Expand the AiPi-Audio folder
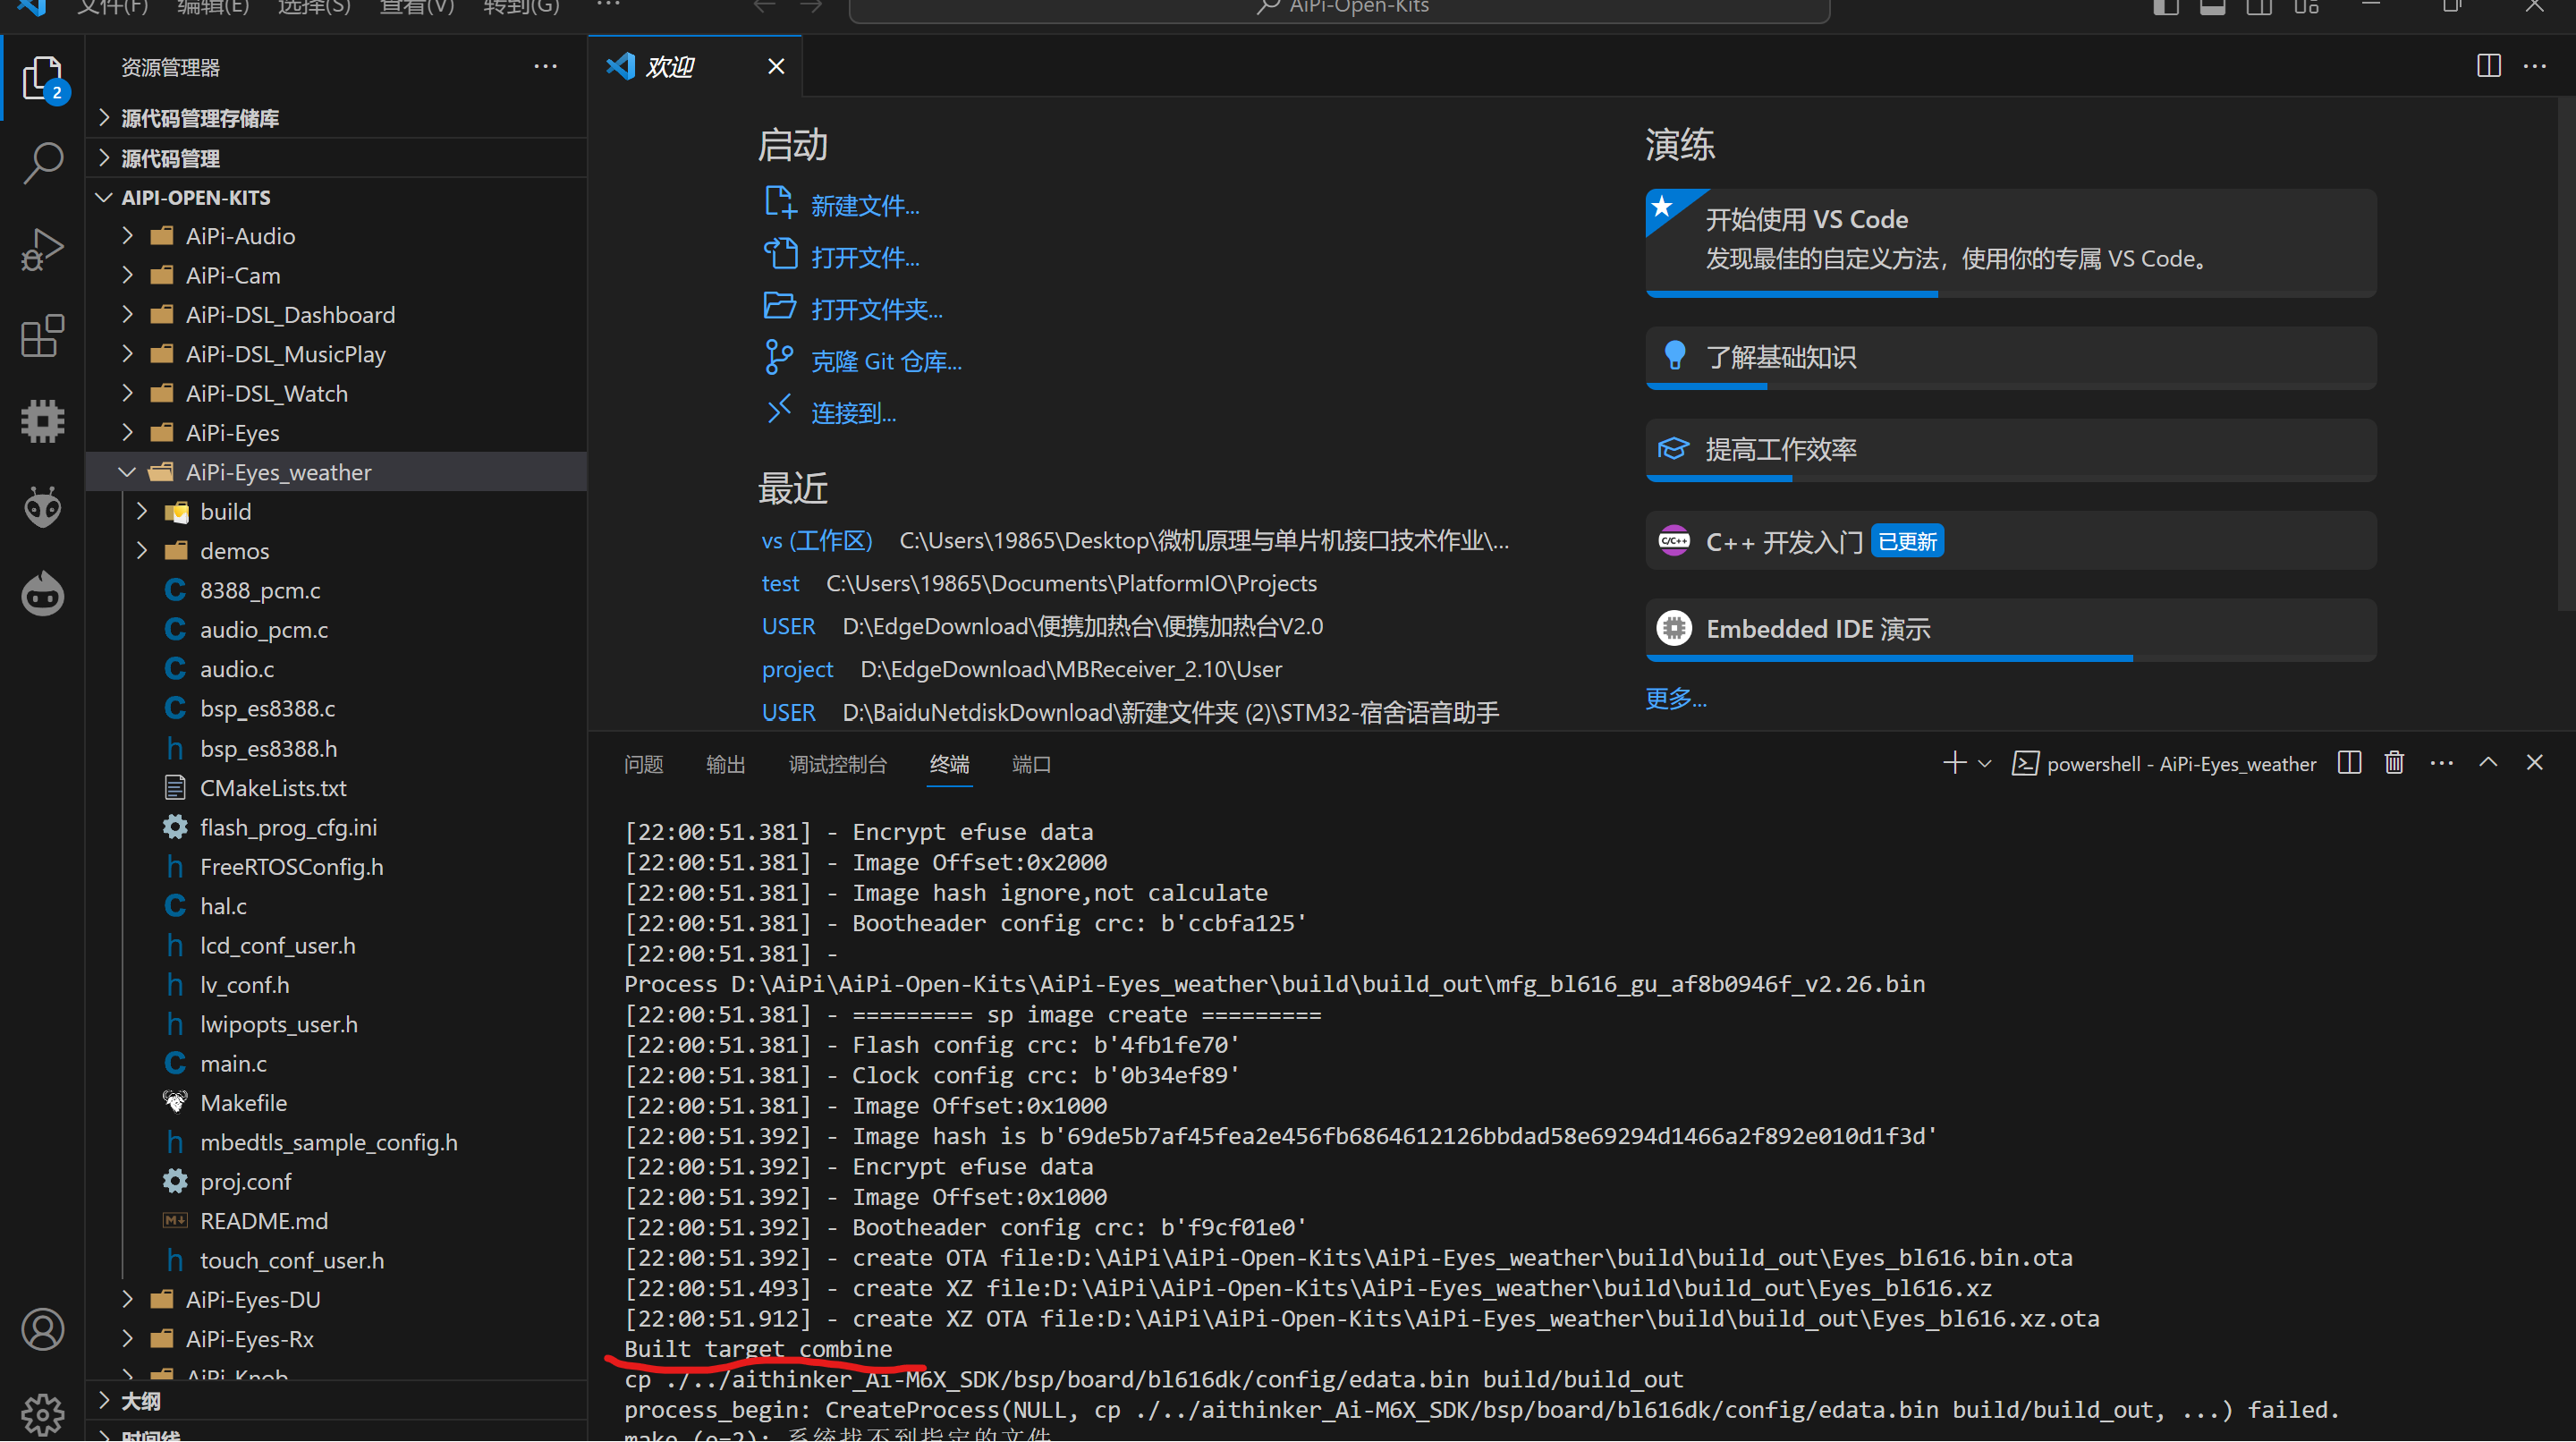Viewport: 2576px width, 1442px height. 336,237
